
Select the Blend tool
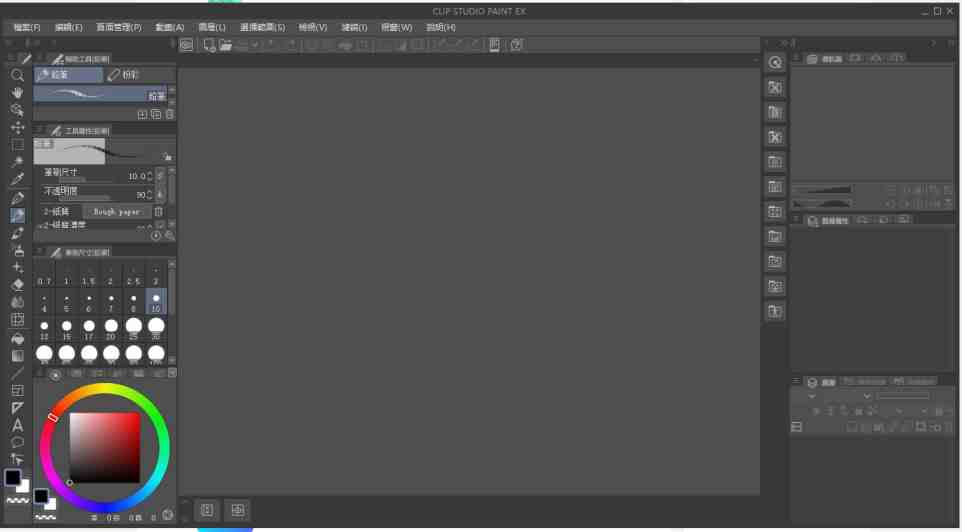point(17,303)
